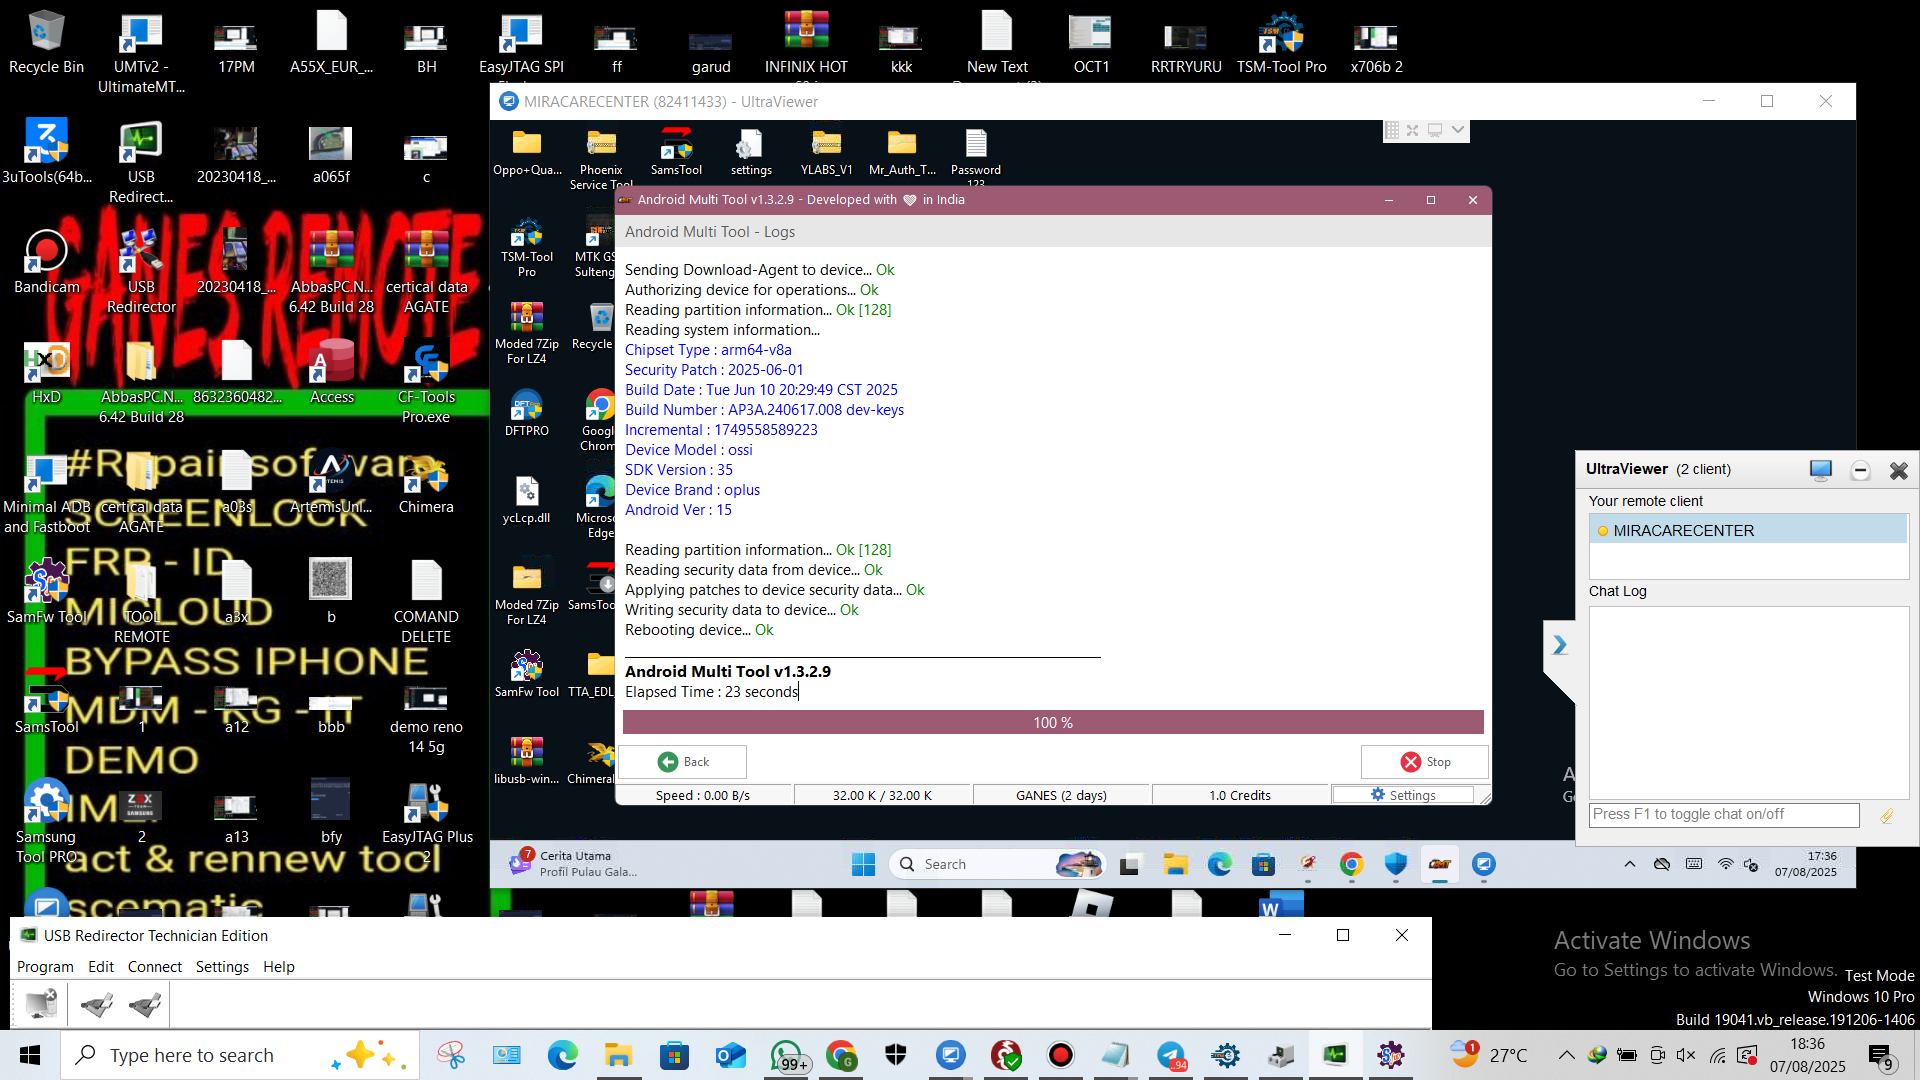Open Help menu in USB Redirector
Image resolution: width=1920 pixels, height=1080 pixels.
coord(279,966)
